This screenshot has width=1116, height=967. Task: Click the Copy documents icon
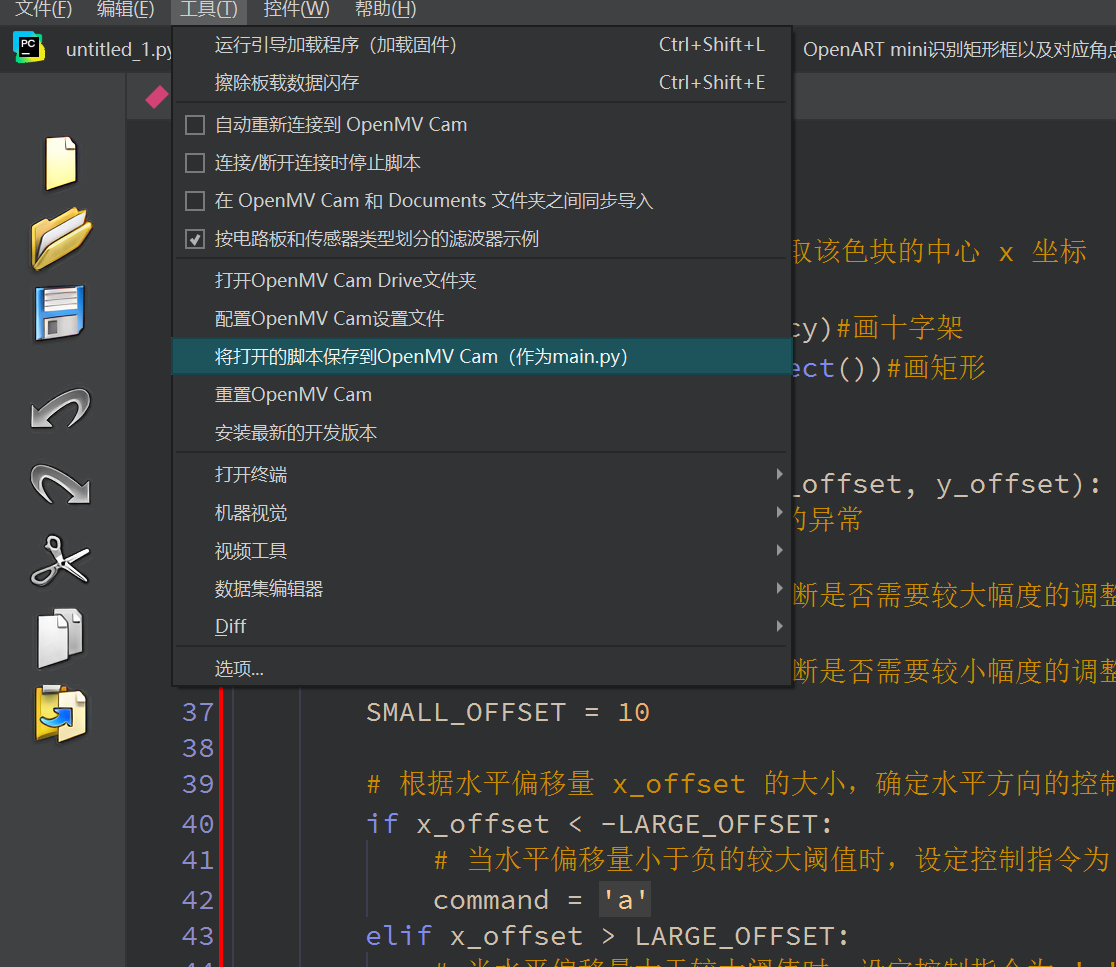pyautogui.click(x=60, y=638)
